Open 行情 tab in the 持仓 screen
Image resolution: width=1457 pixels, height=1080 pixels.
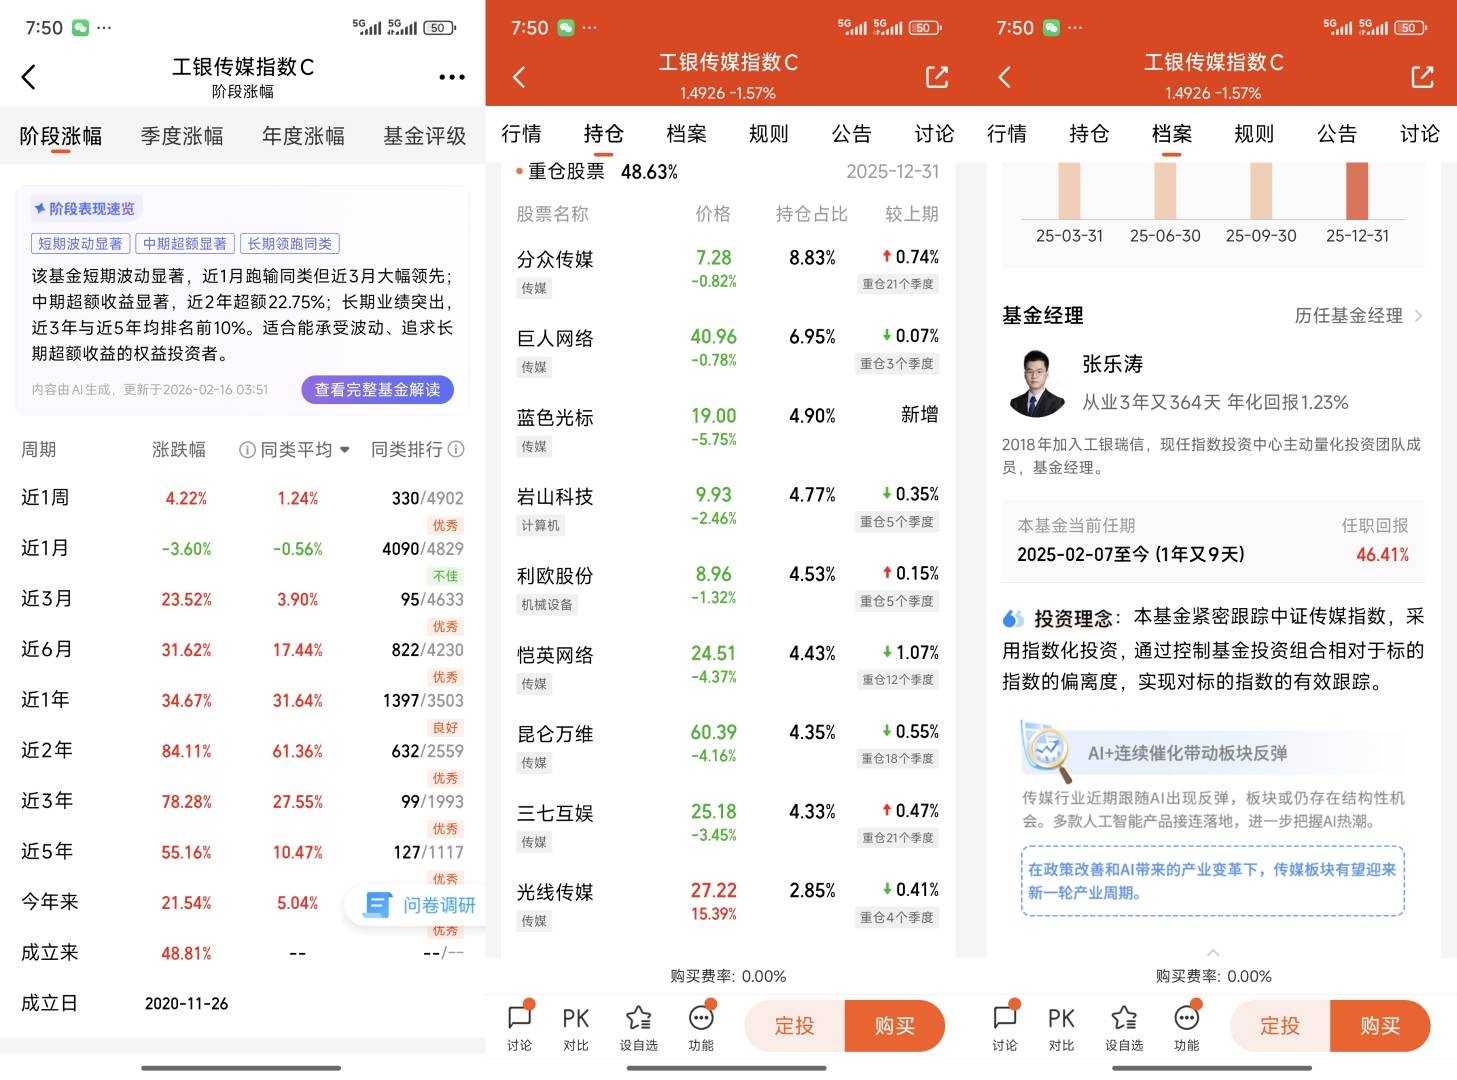(521, 134)
